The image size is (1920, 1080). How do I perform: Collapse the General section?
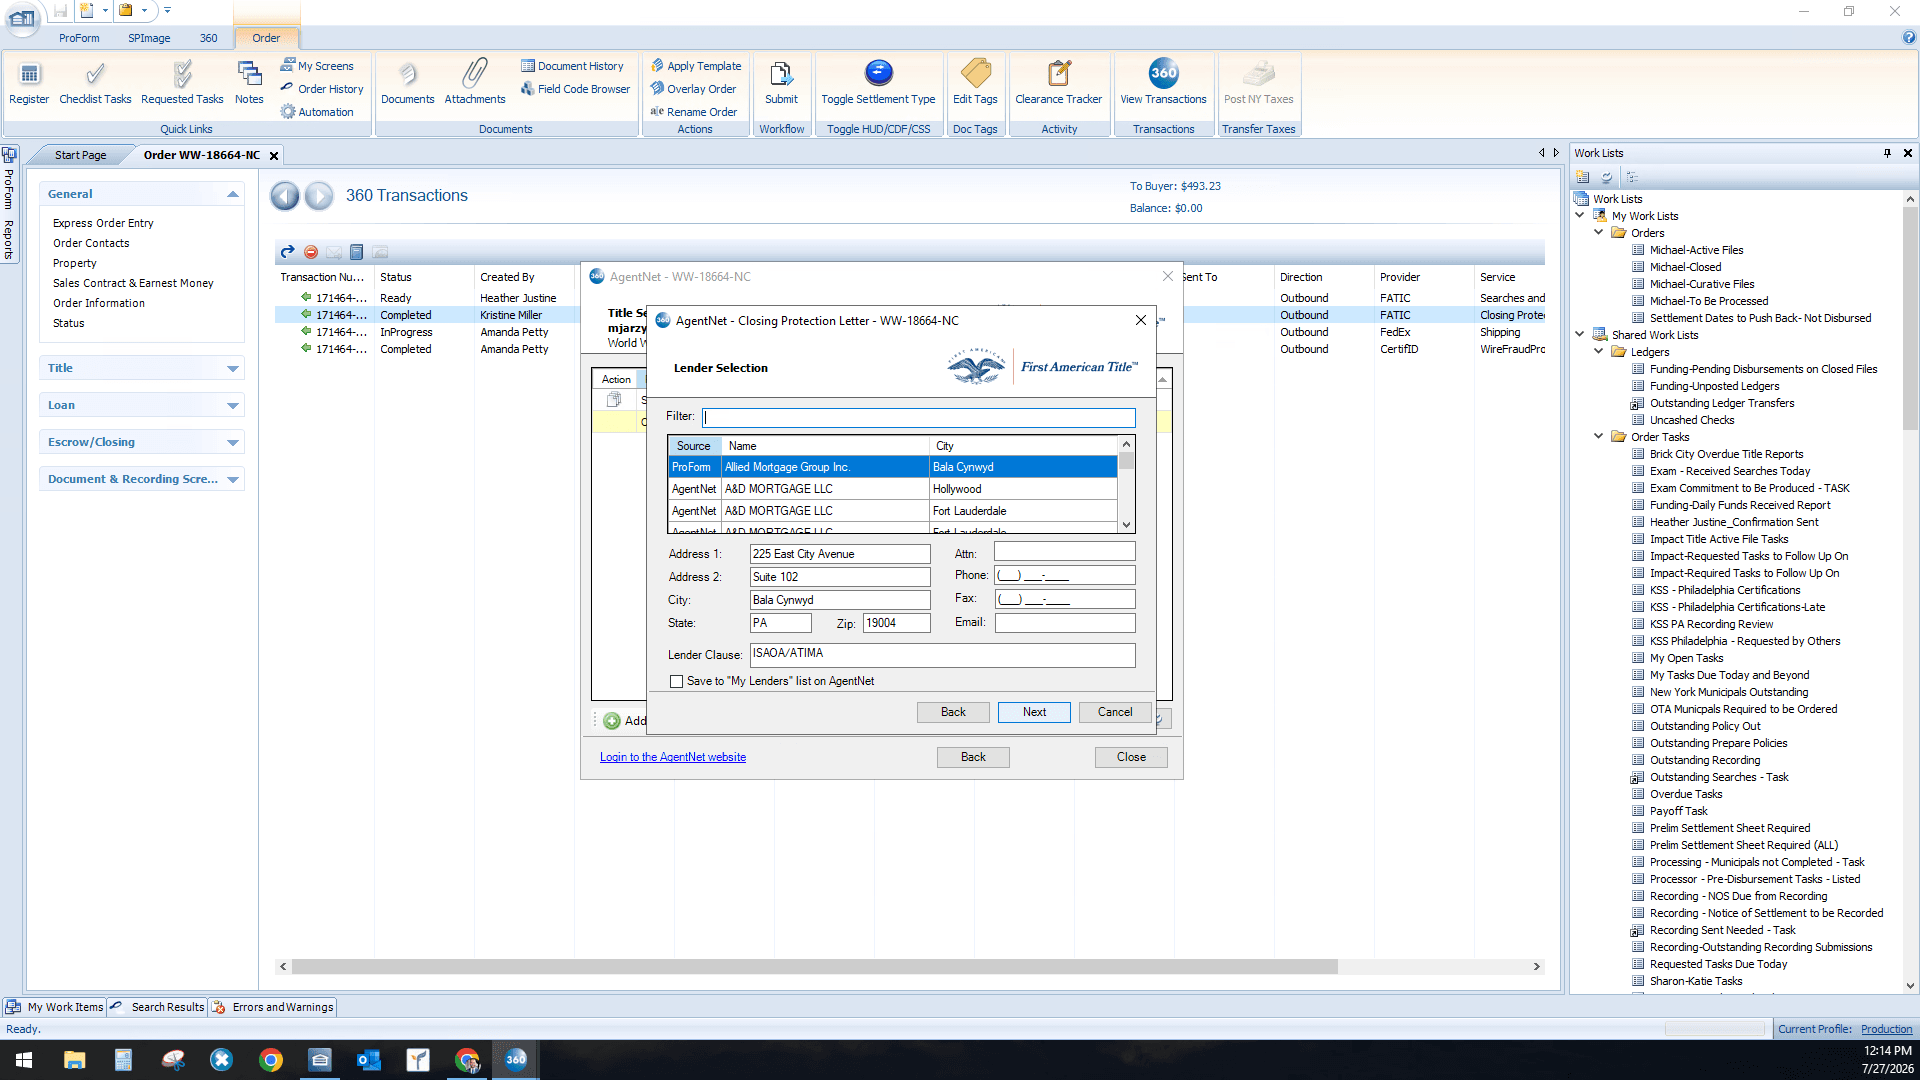(233, 194)
